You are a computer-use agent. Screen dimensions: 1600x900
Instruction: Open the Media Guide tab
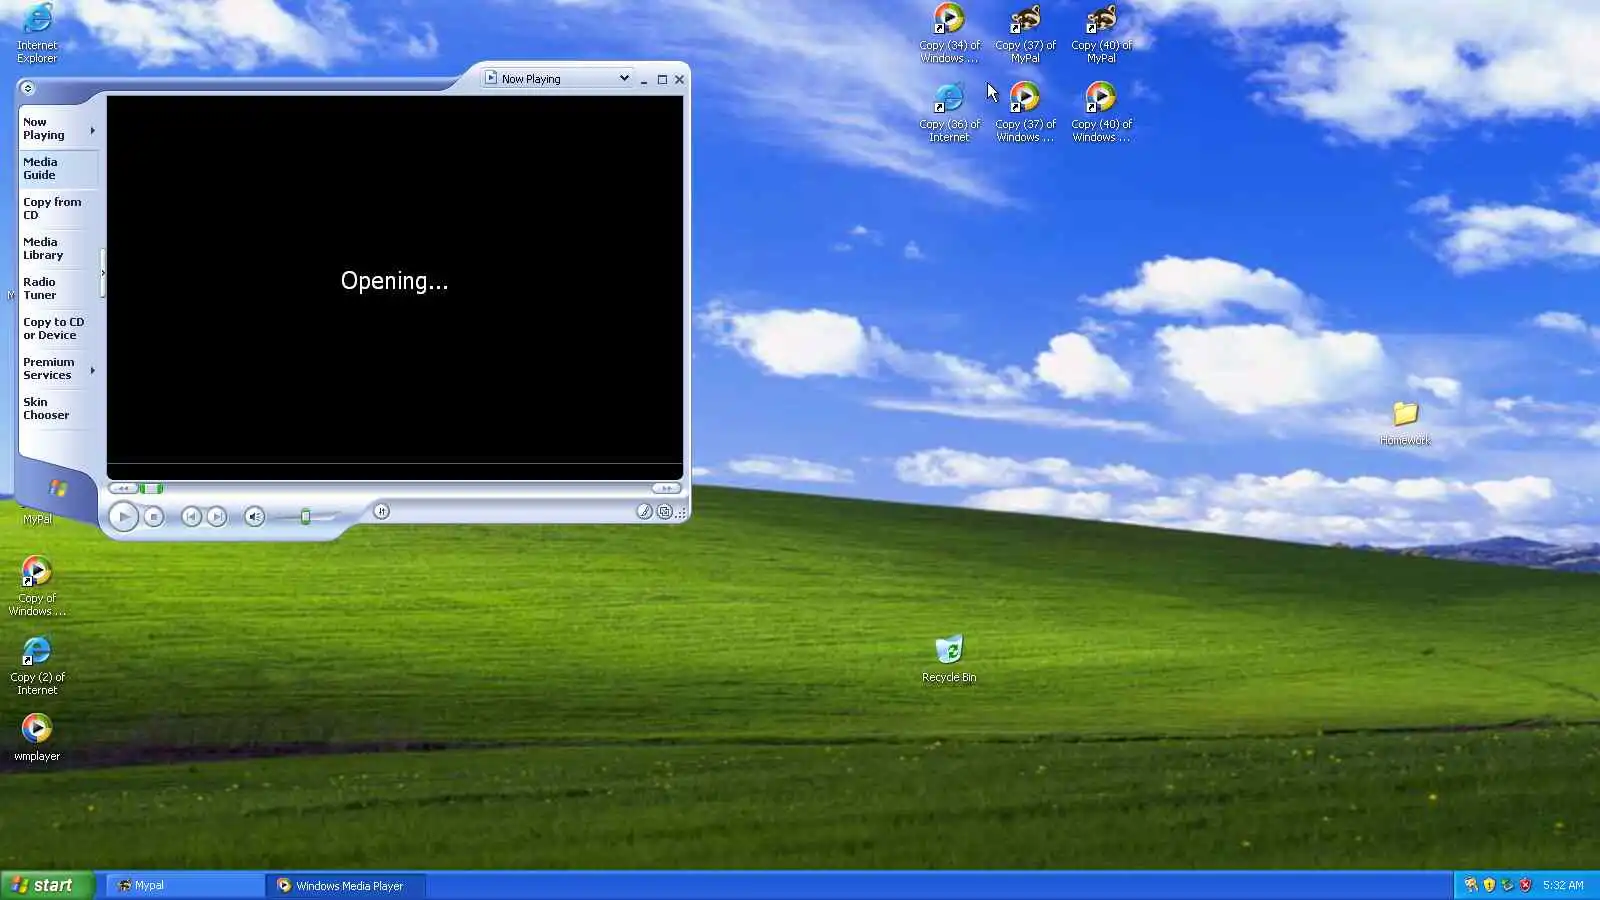point(58,169)
